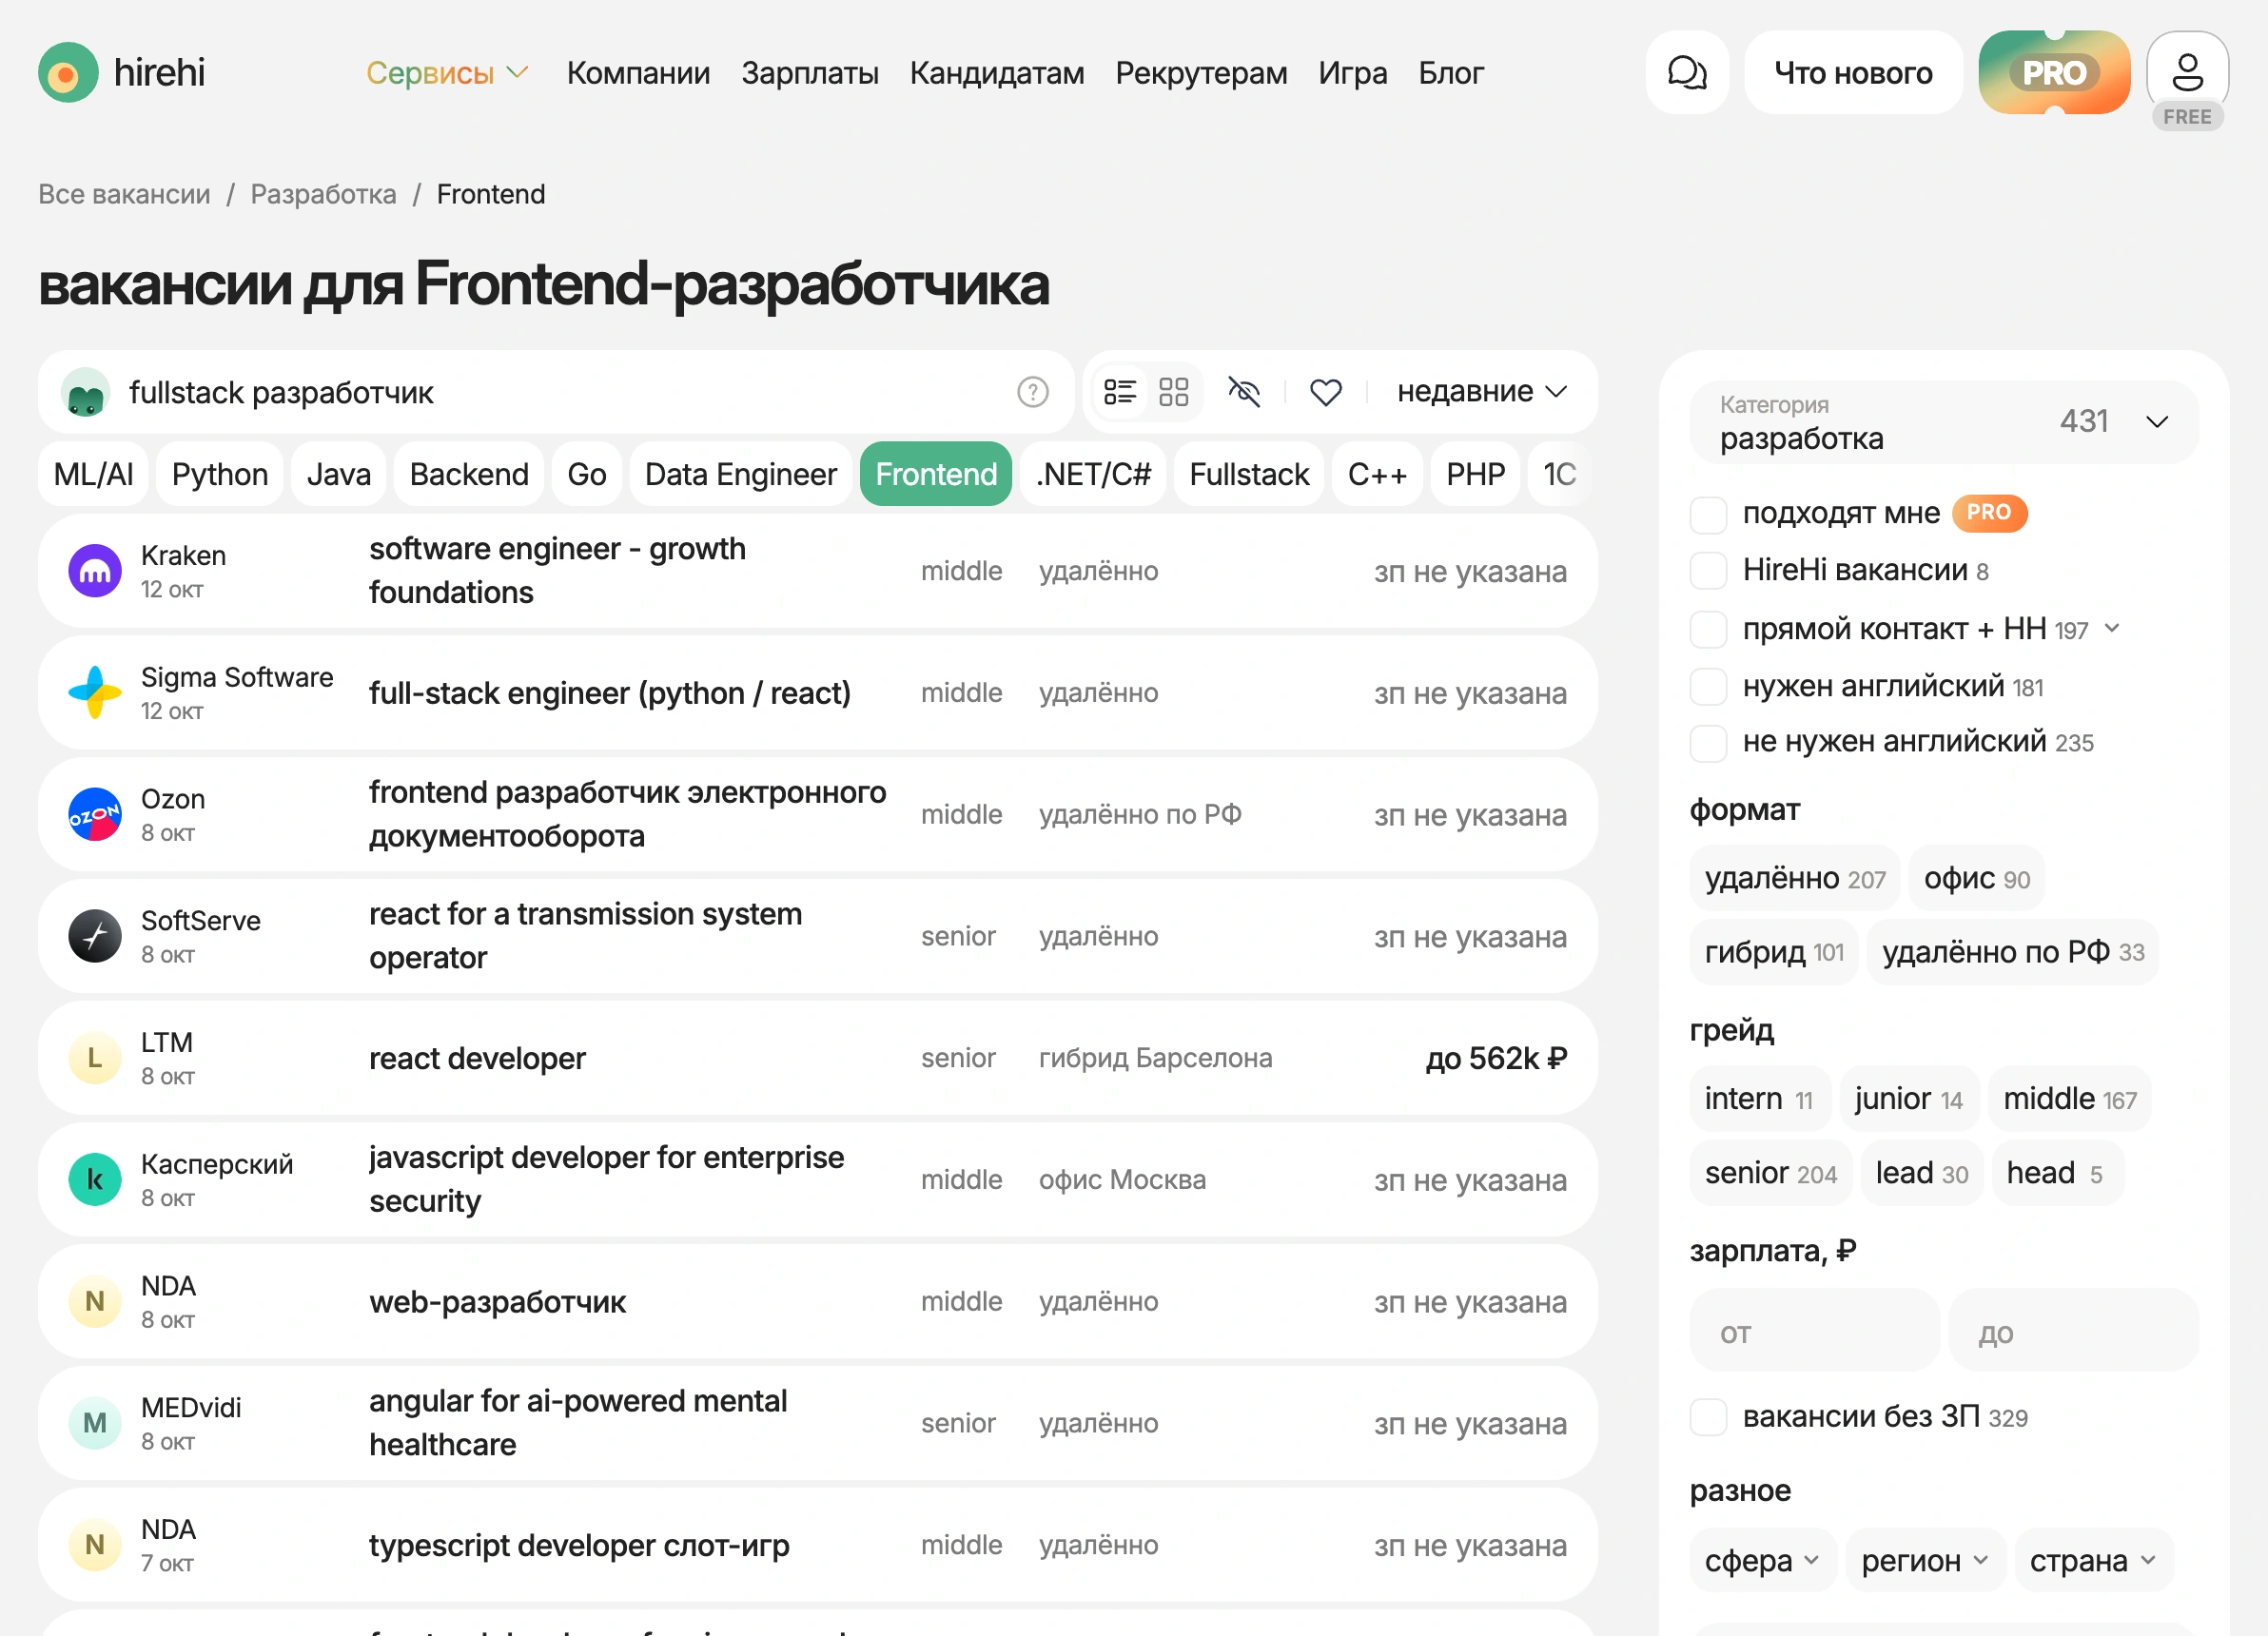Filter by senior 204 grade chip
The image size is (2268, 1636).
tap(1770, 1173)
